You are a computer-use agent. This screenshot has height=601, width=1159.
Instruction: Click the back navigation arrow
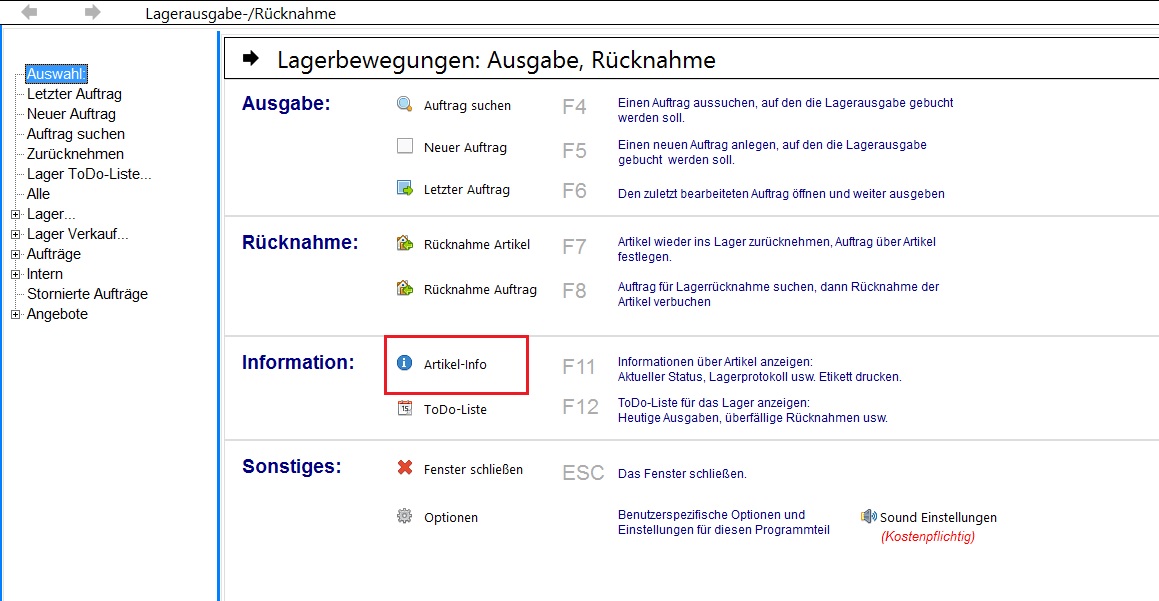tap(29, 12)
